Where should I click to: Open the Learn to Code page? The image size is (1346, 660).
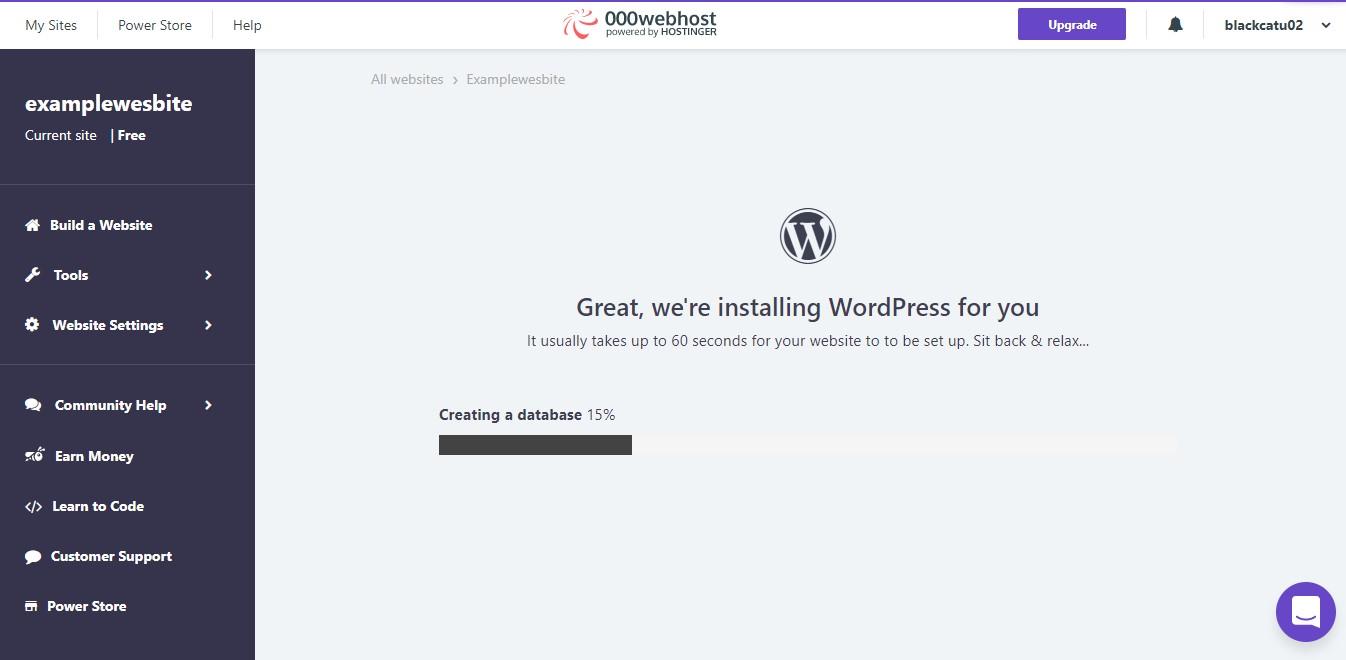pyautogui.click(x=98, y=506)
